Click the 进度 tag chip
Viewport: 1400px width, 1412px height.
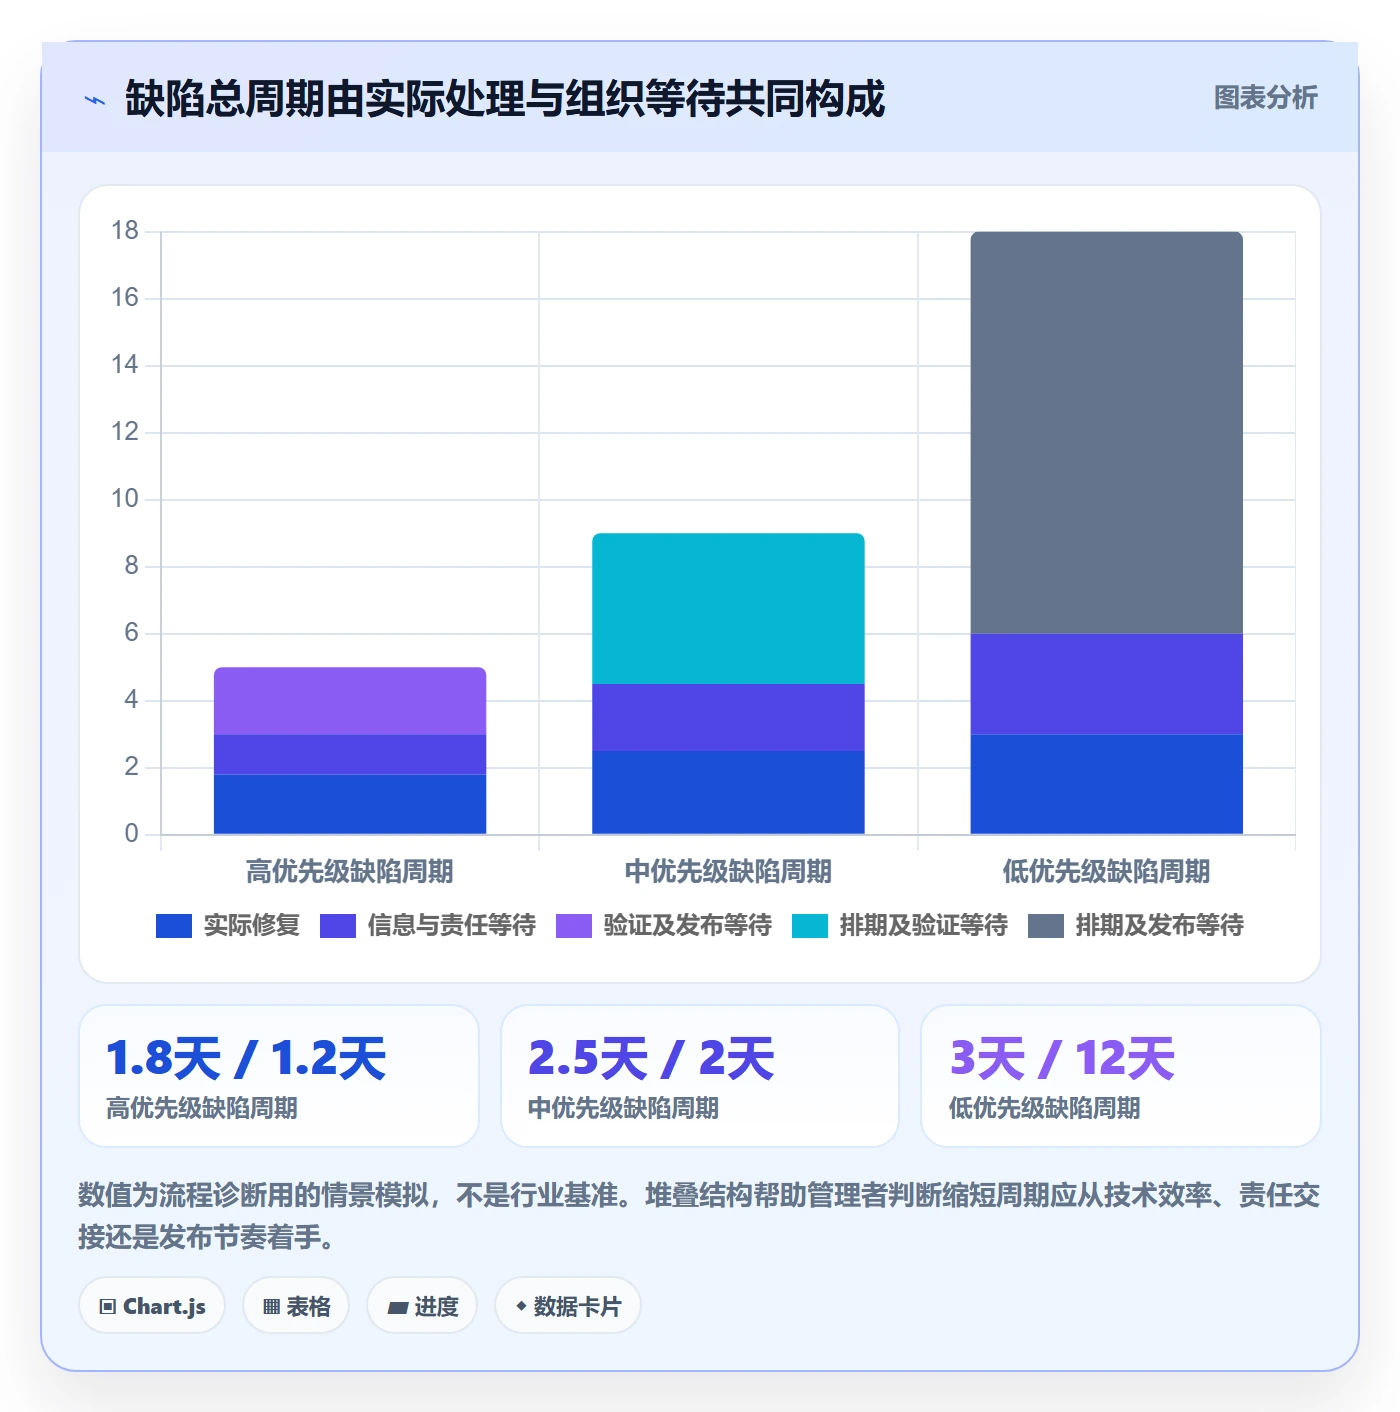click(422, 1306)
